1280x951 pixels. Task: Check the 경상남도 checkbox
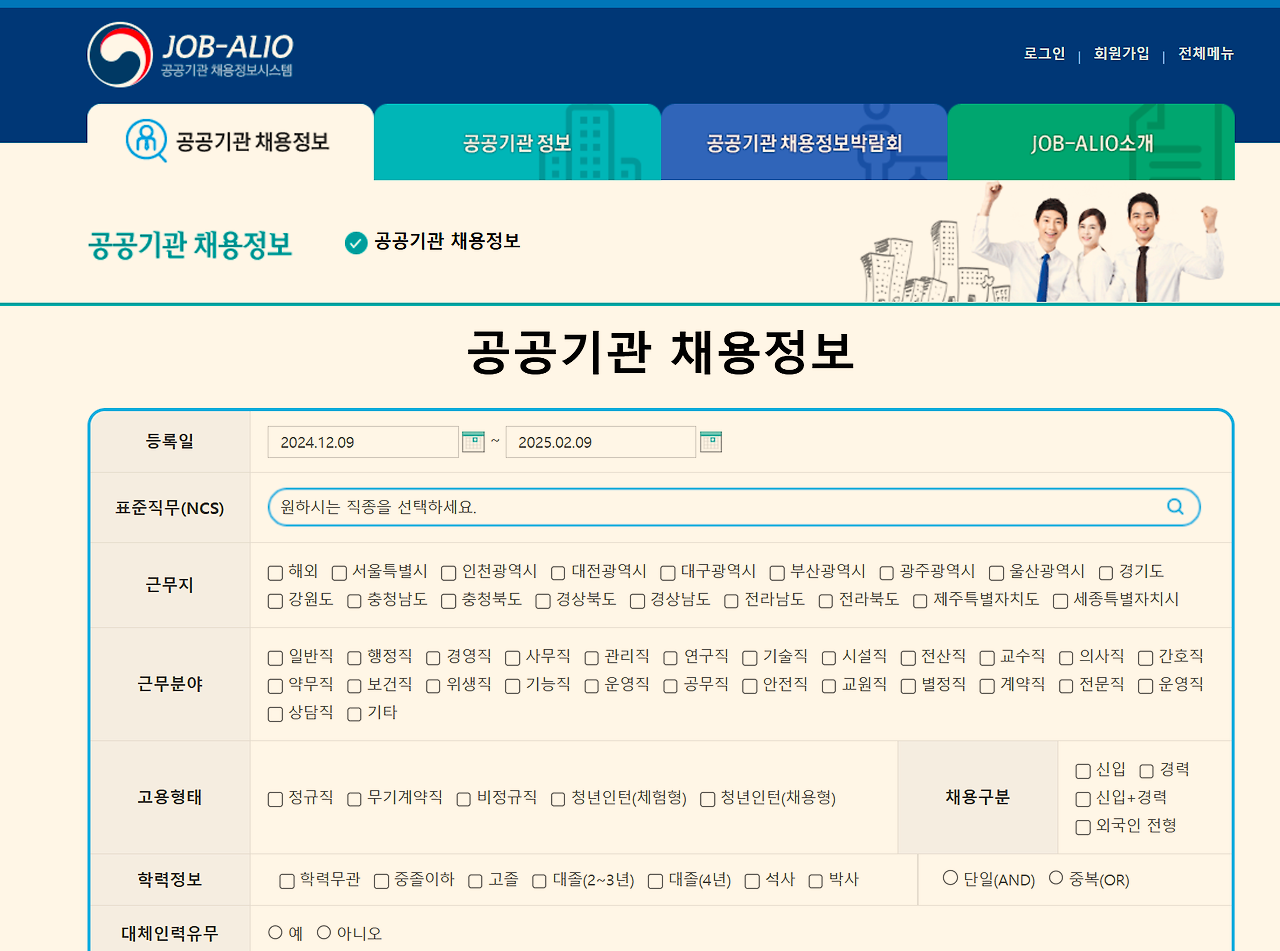click(637, 601)
